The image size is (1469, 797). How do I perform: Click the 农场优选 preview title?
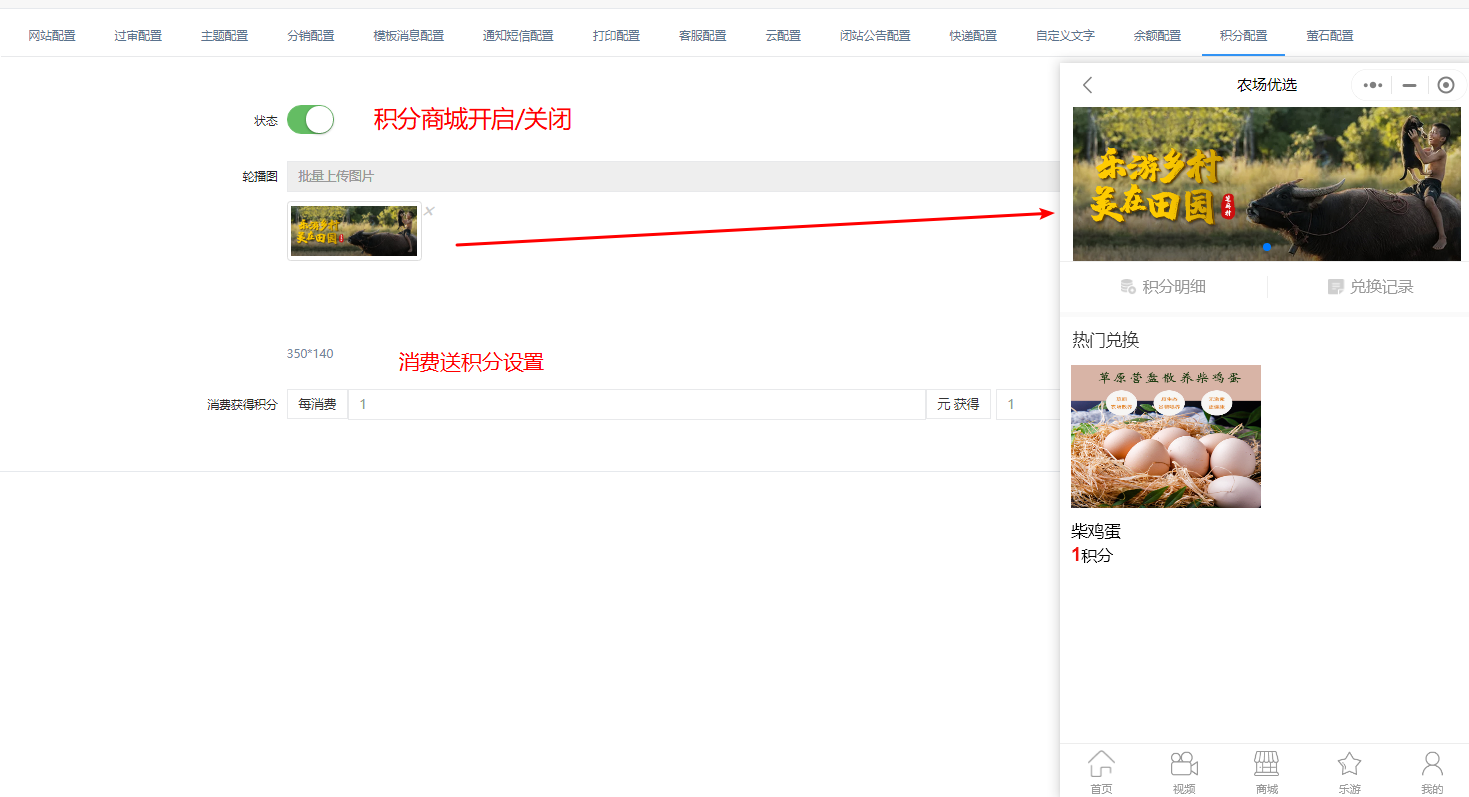1266,85
